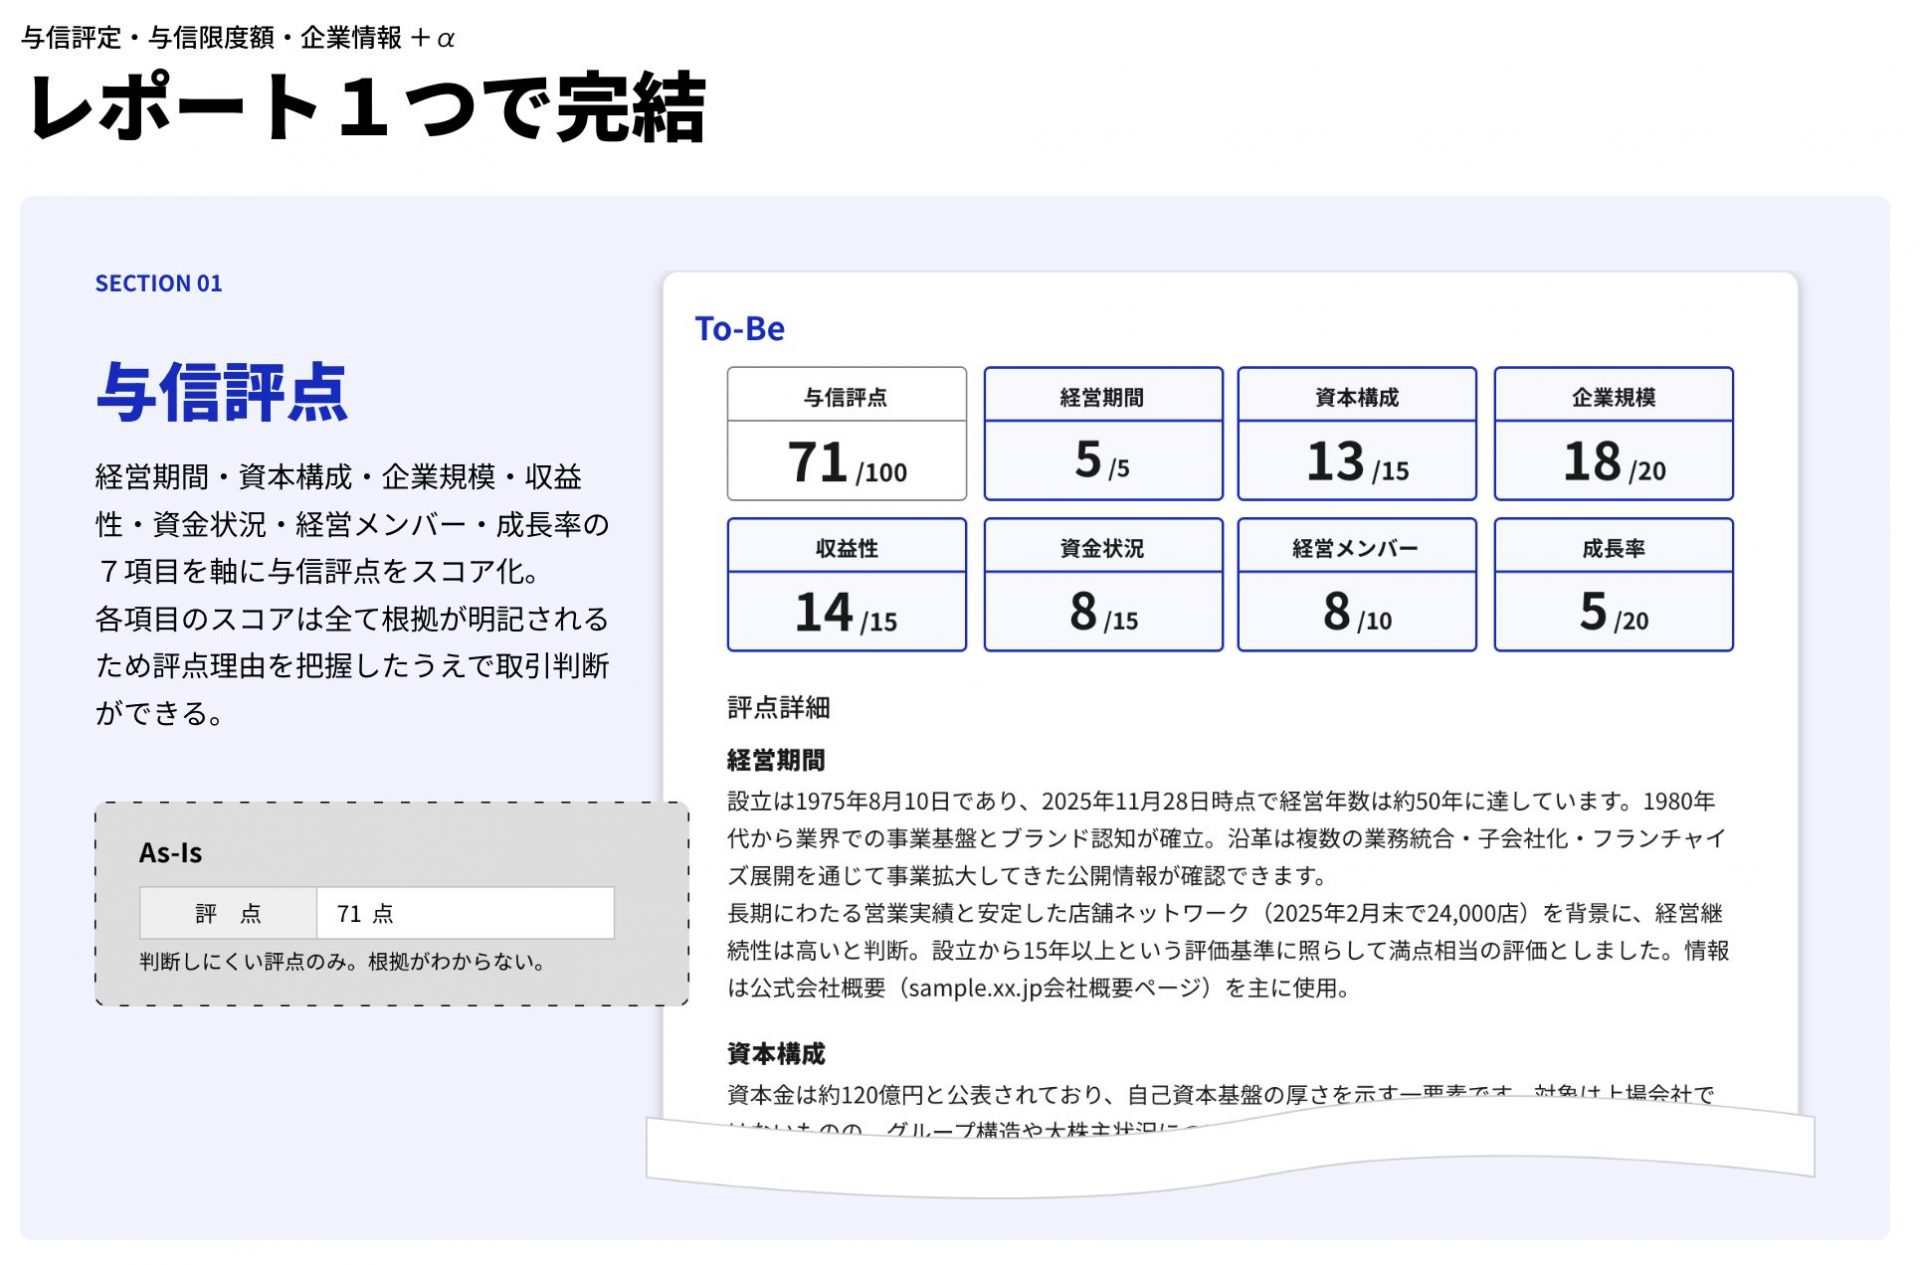Click the '評点詳細' subheading
The image size is (1920, 1265).
point(778,707)
